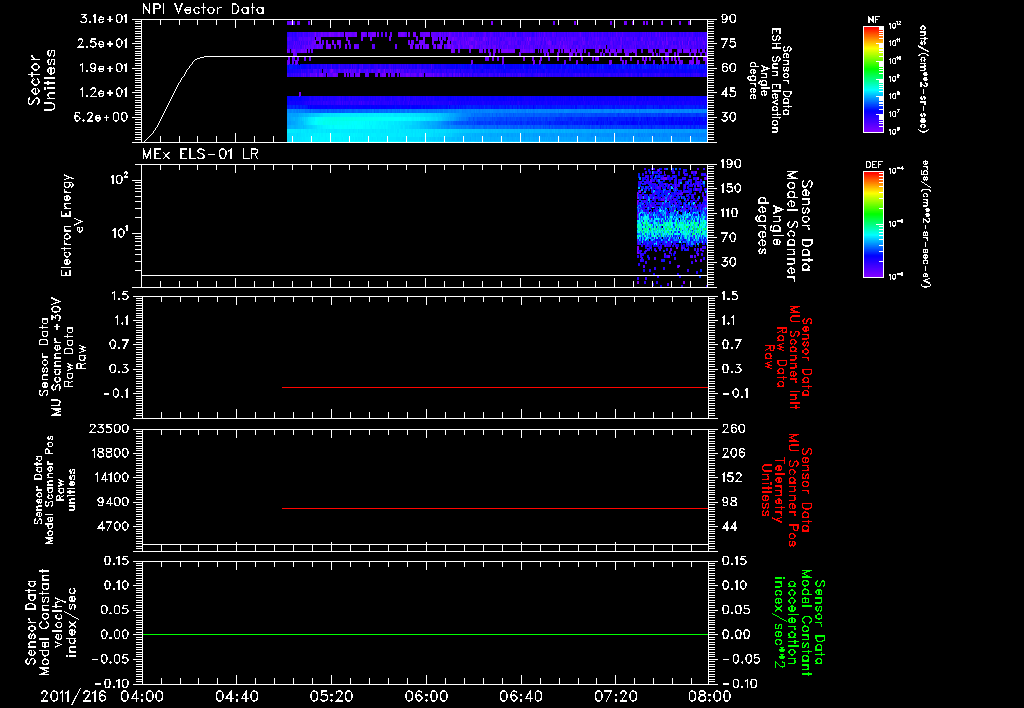Image resolution: width=1024 pixels, height=708 pixels.
Task: Click the 07:20 time axis label
Action: [x=615, y=696]
